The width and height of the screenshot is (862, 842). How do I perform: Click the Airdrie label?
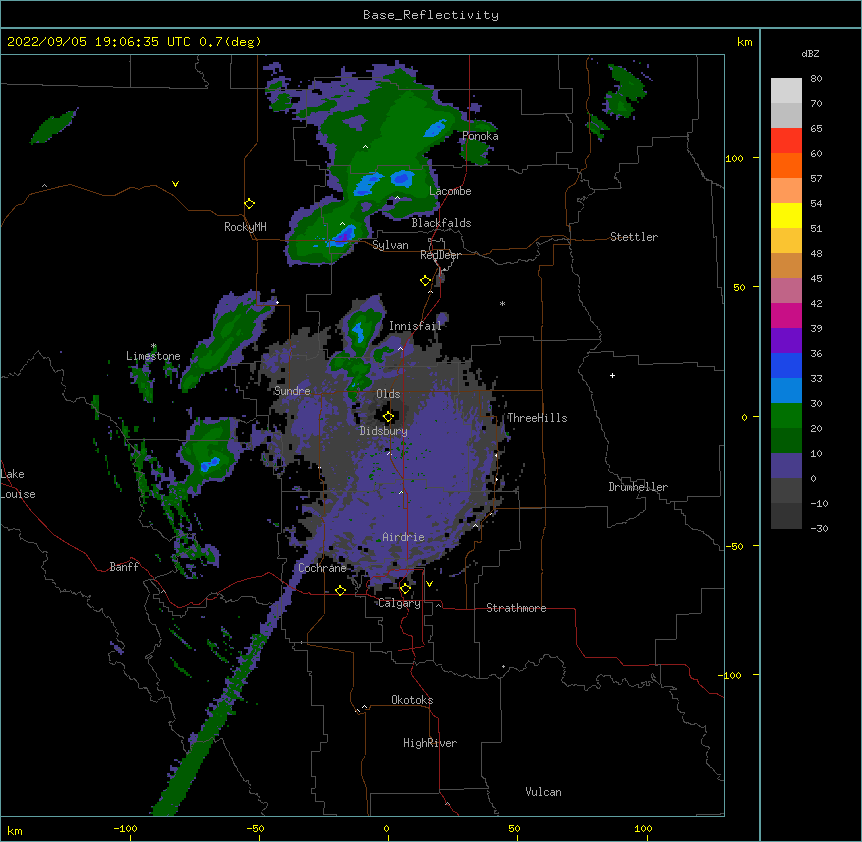tap(403, 537)
